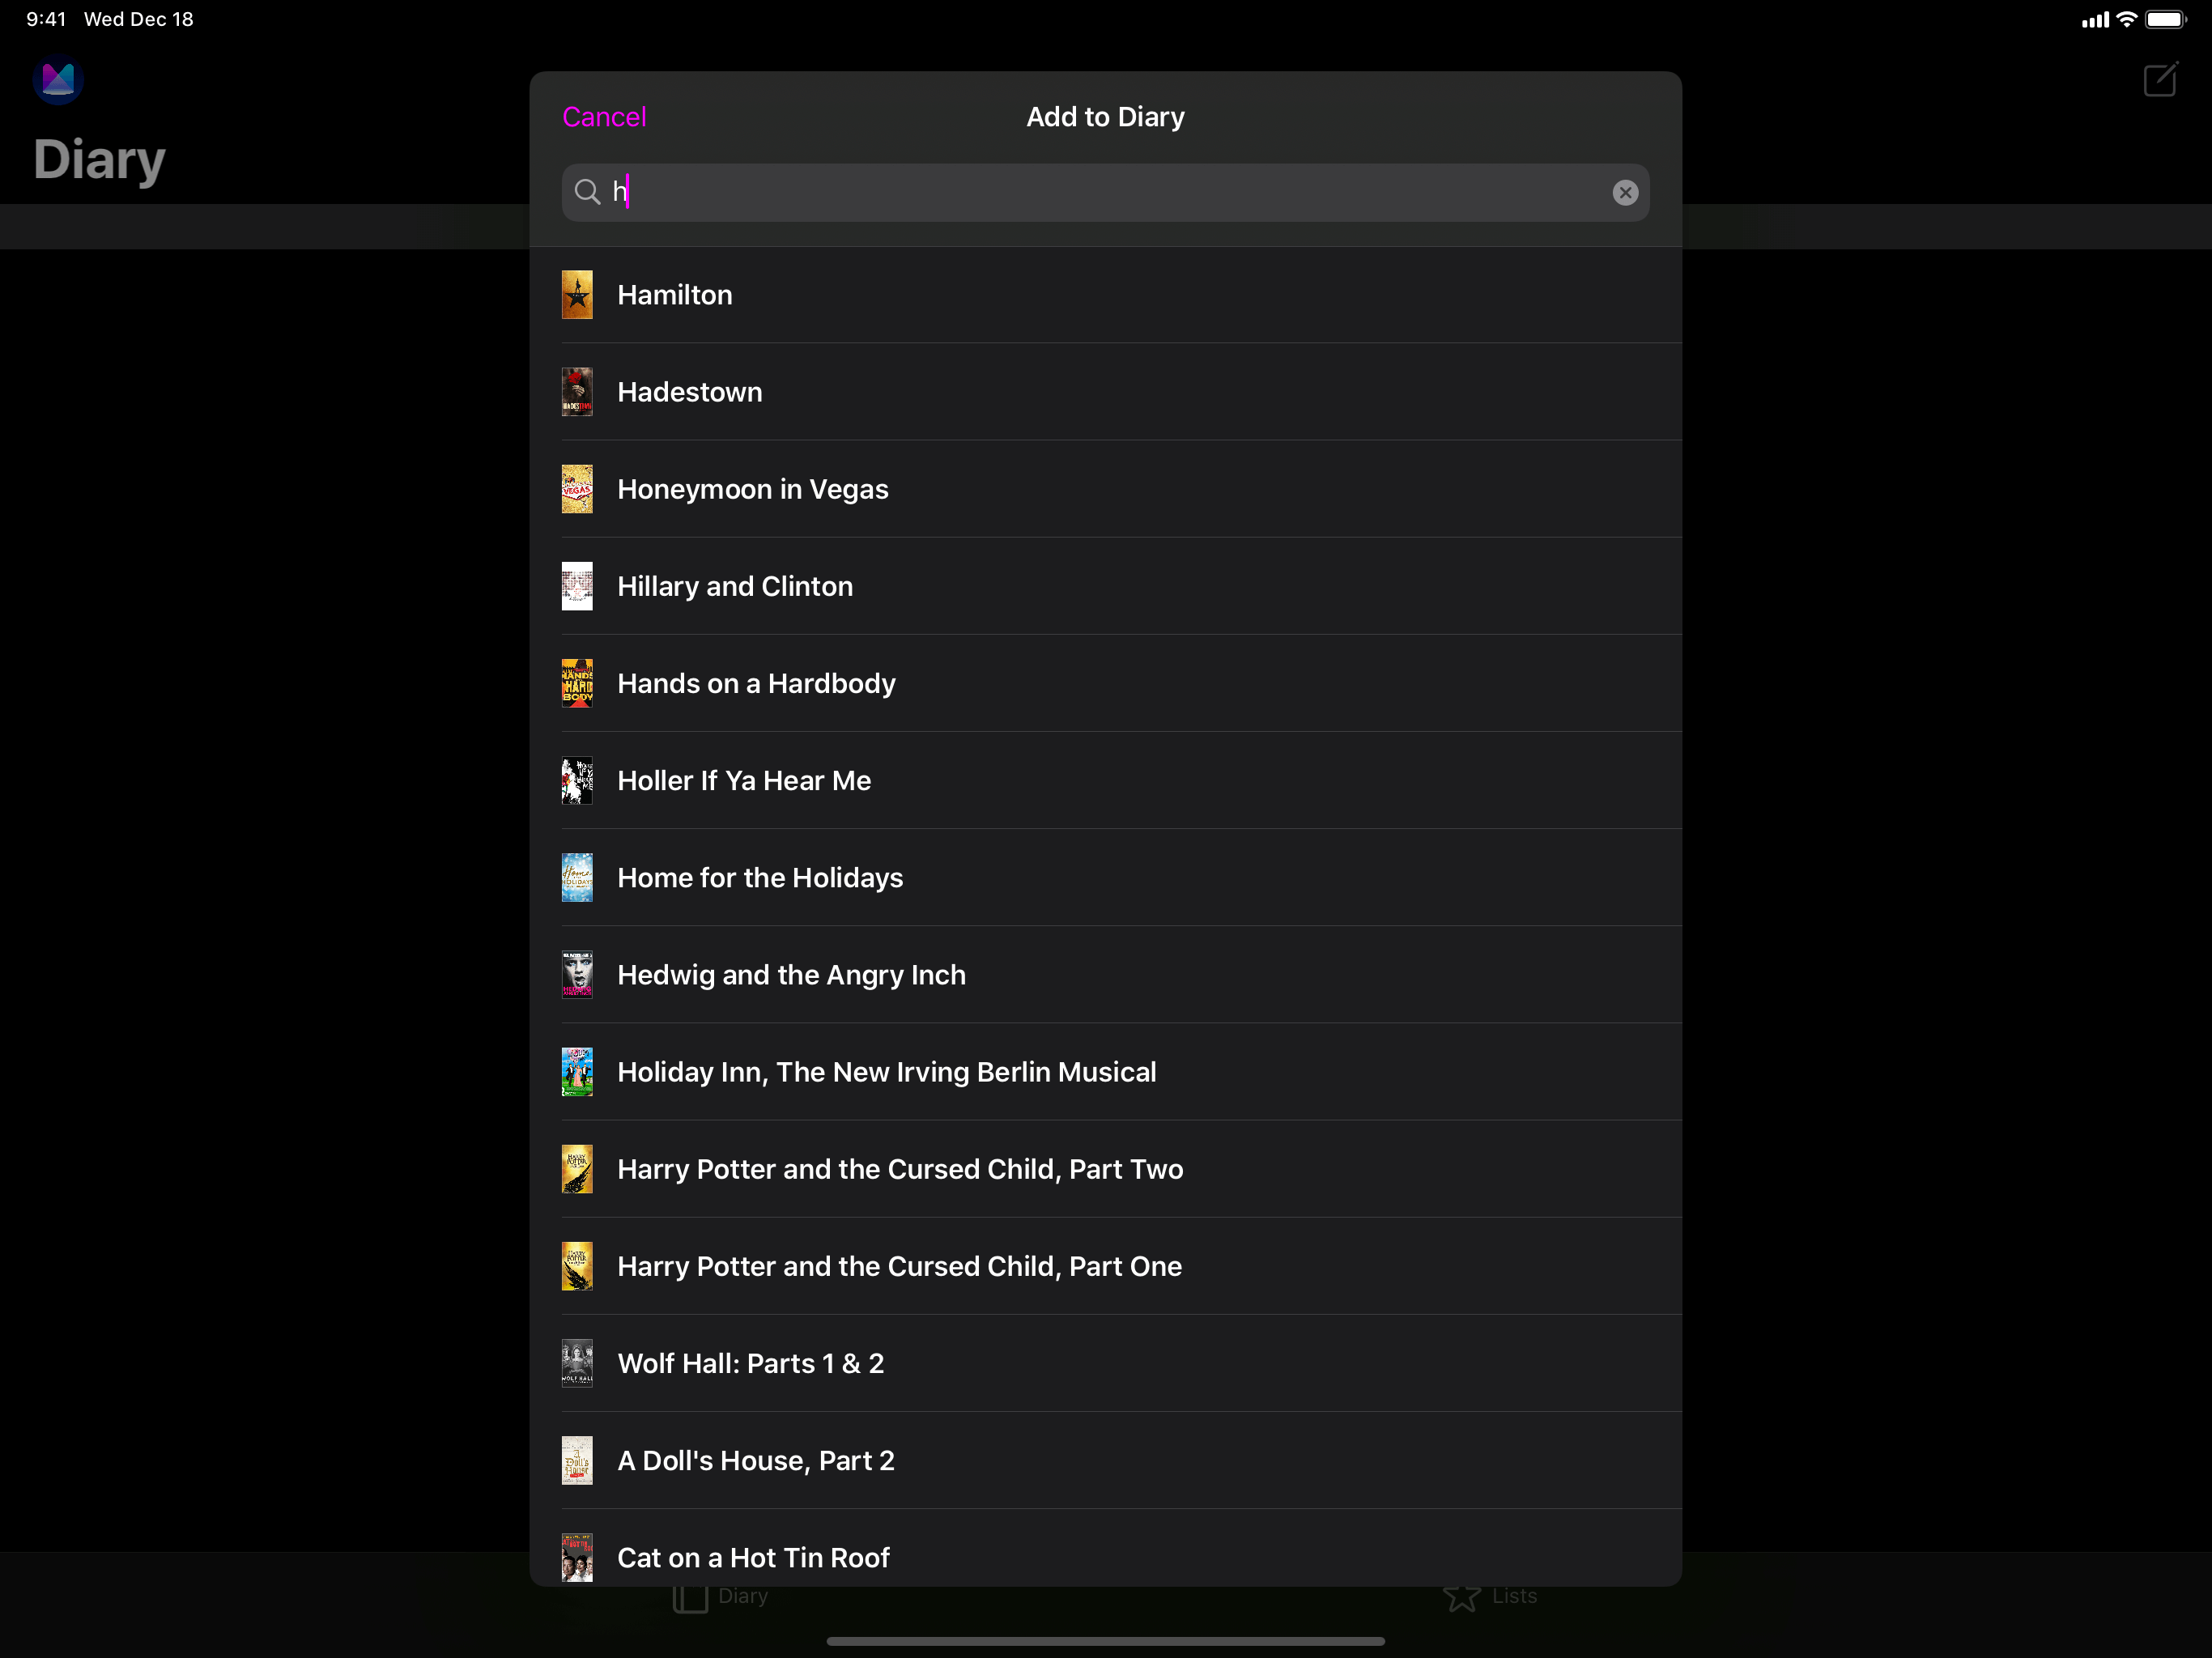This screenshot has width=2212, height=1658.
Task: Select Harry Potter Cursed Child, Part Two
Action: 900,1169
